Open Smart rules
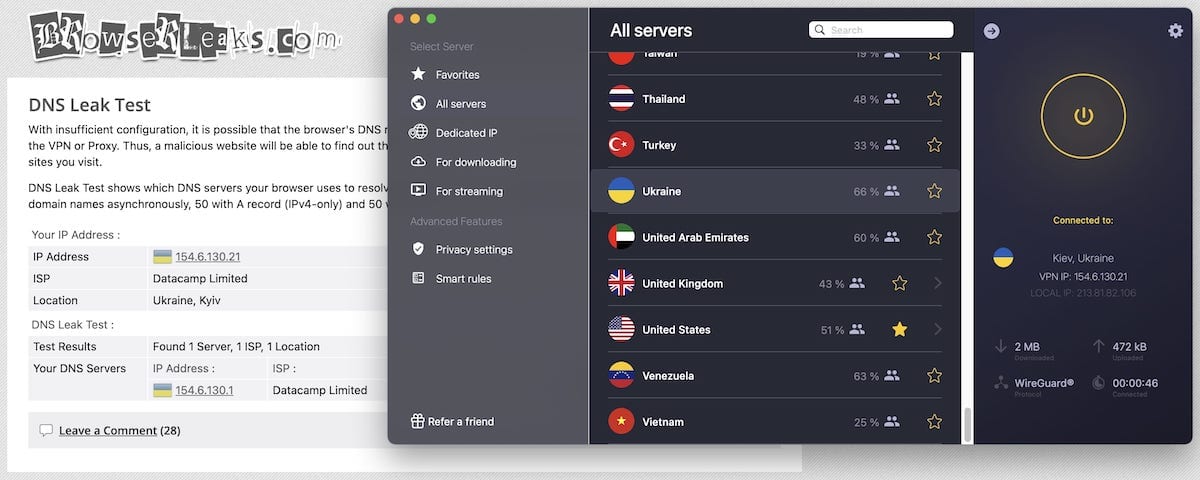 (x=463, y=278)
